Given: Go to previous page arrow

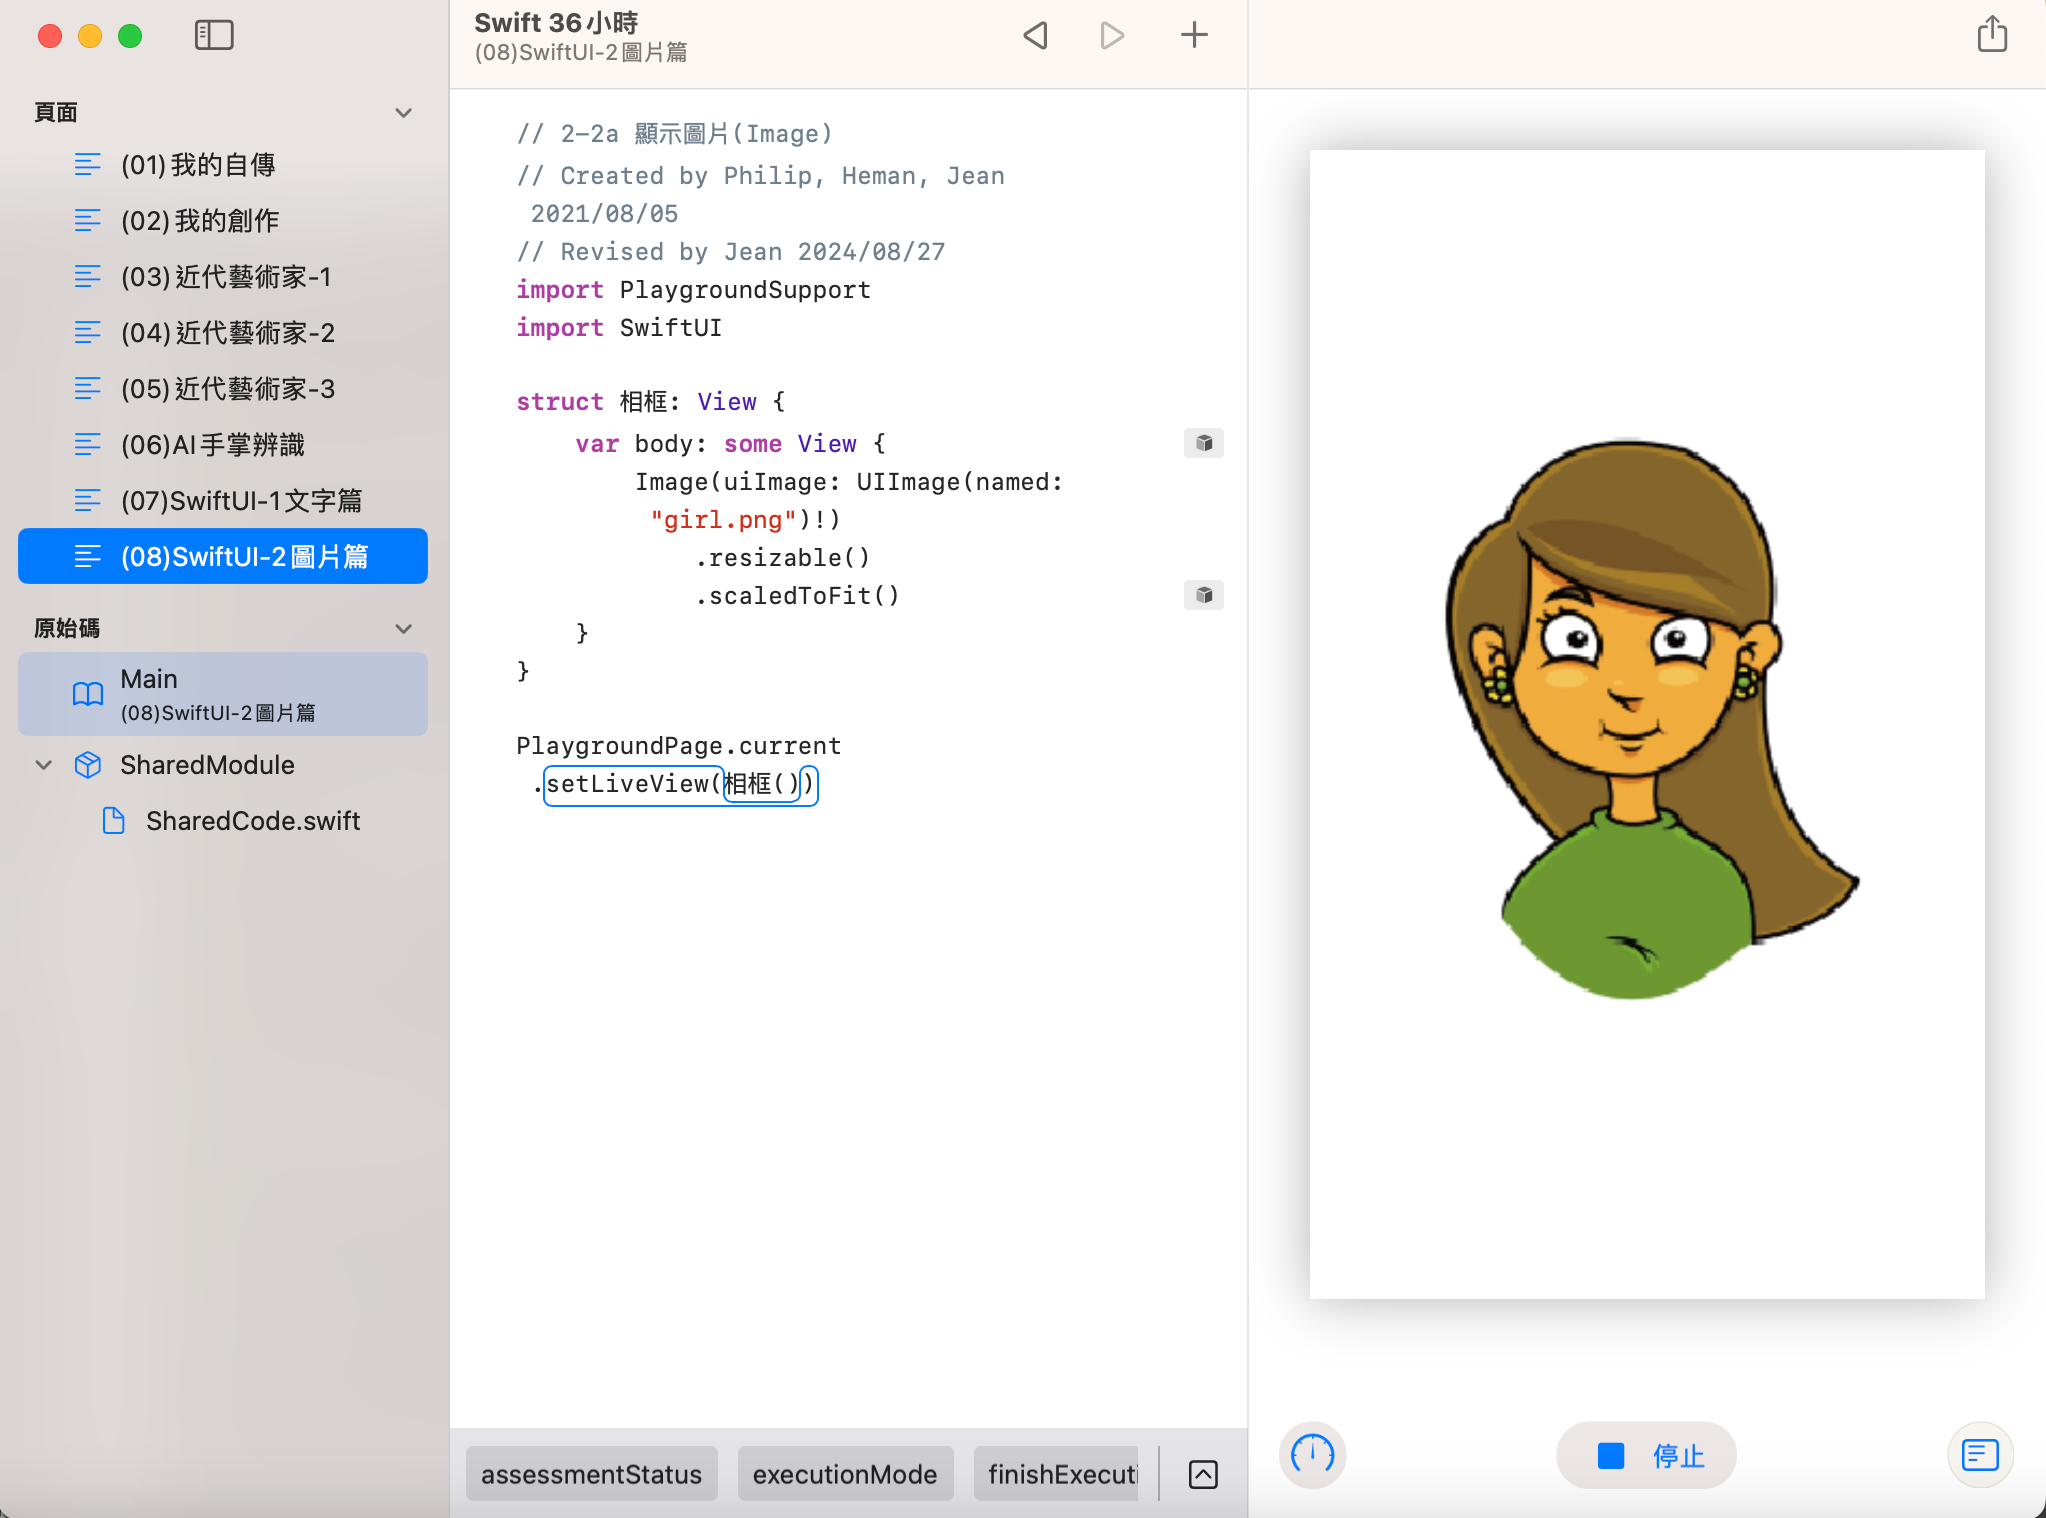Looking at the screenshot, I should point(1036,36).
